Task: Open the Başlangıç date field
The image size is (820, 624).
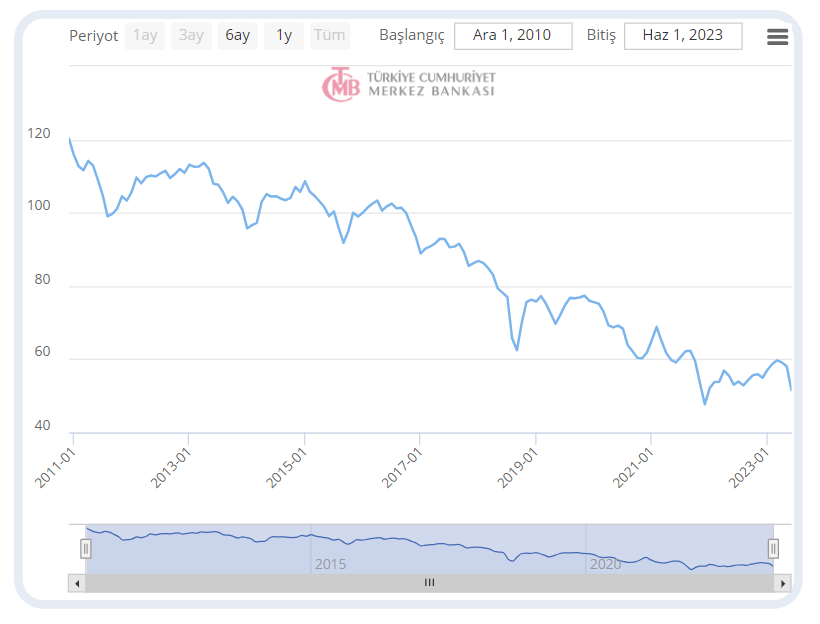Action: pyautogui.click(x=513, y=36)
